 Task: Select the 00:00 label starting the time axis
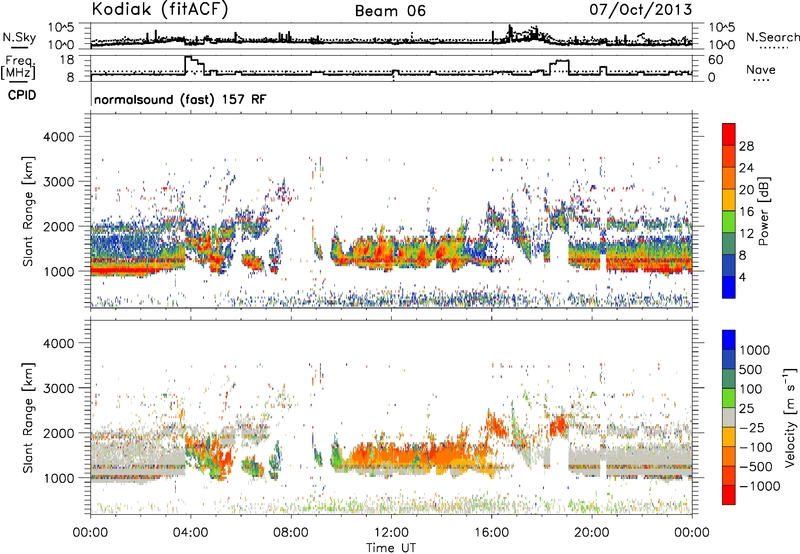tap(90, 533)
